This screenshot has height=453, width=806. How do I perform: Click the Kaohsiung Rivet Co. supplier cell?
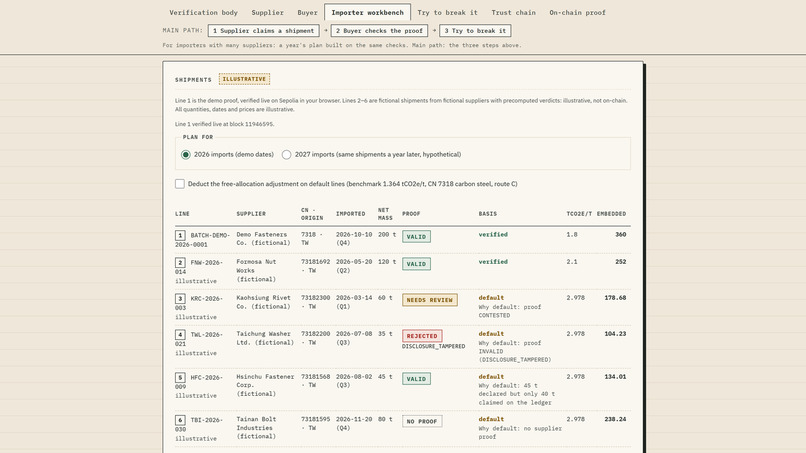(x=263, y=302)
